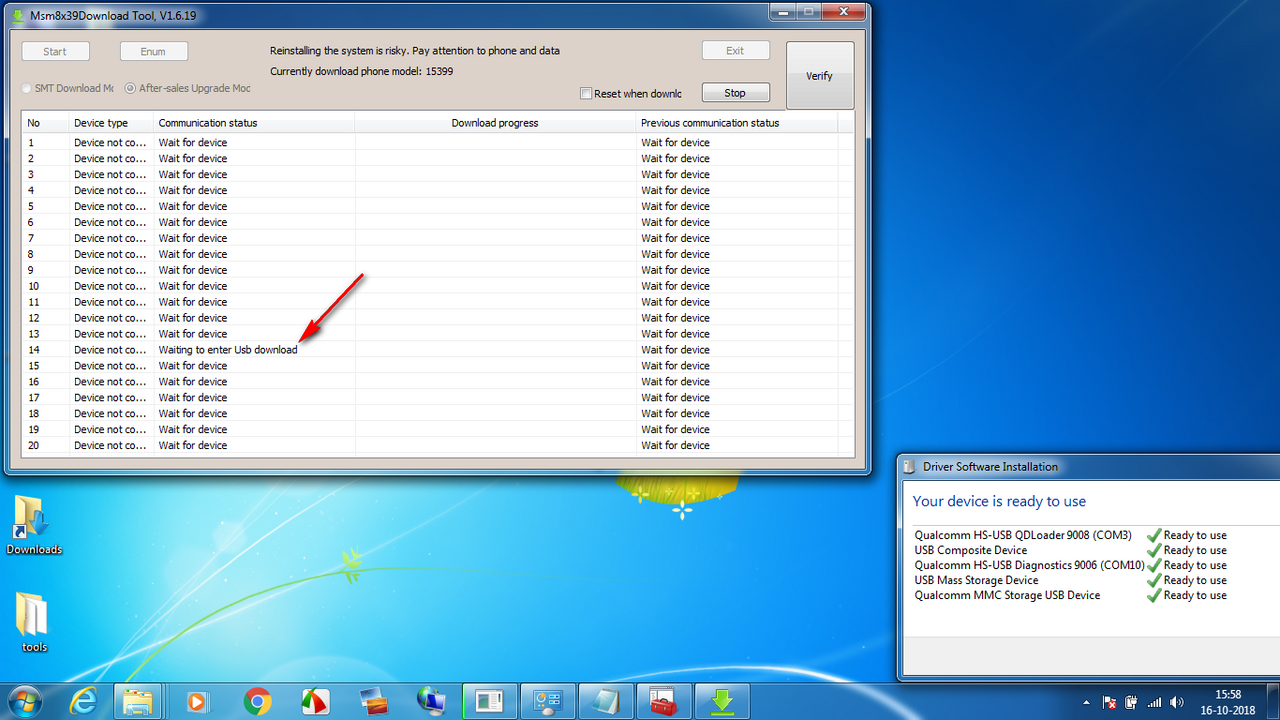
Task: Open the Downloads shortcut on desktop
Action: 34,526
